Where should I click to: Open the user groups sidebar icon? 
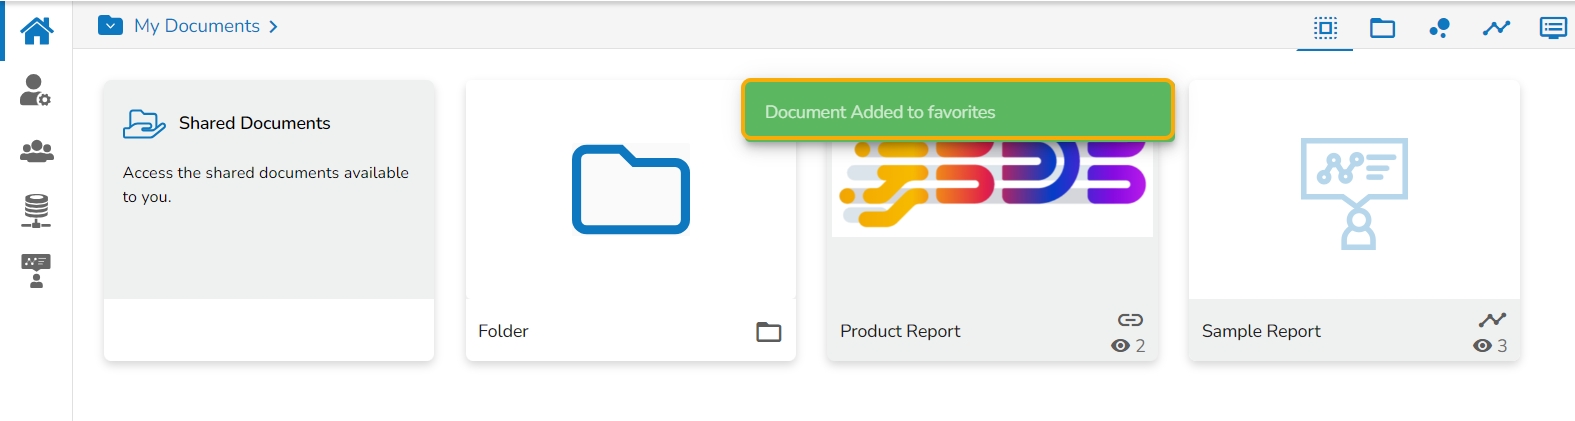click(36, 151)
